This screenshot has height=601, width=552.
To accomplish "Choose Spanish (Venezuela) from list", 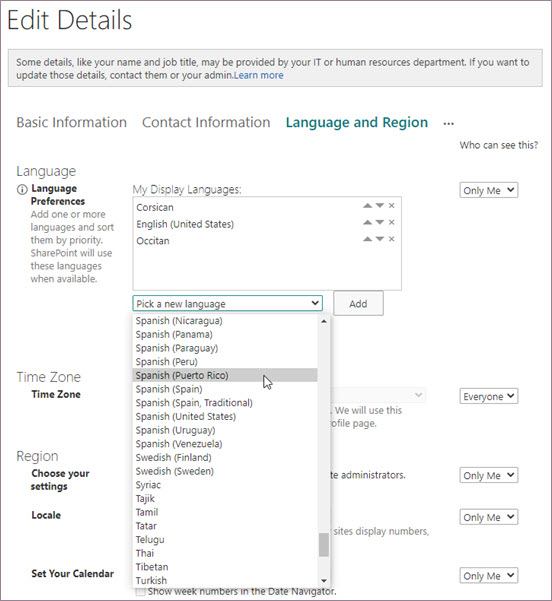I will 225,444.
